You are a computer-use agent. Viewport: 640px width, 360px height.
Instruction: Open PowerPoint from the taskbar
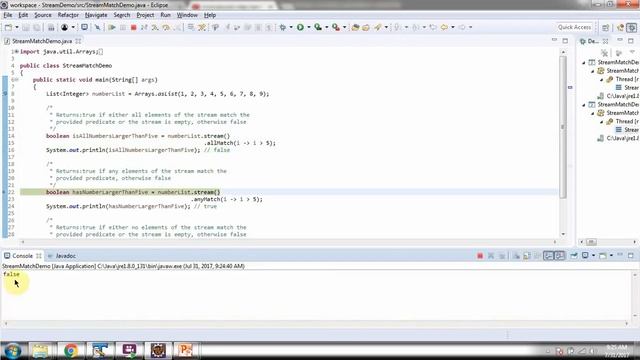click(x=185, y=351)
